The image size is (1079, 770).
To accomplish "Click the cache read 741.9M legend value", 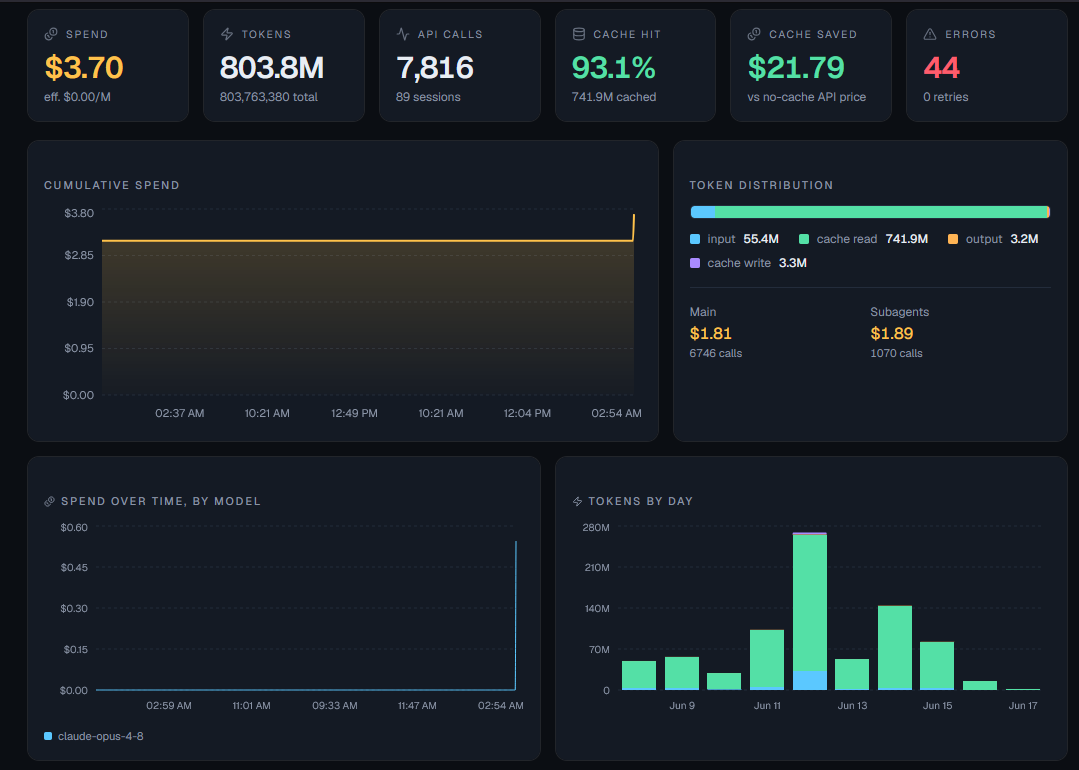I will tap(907, 239).
